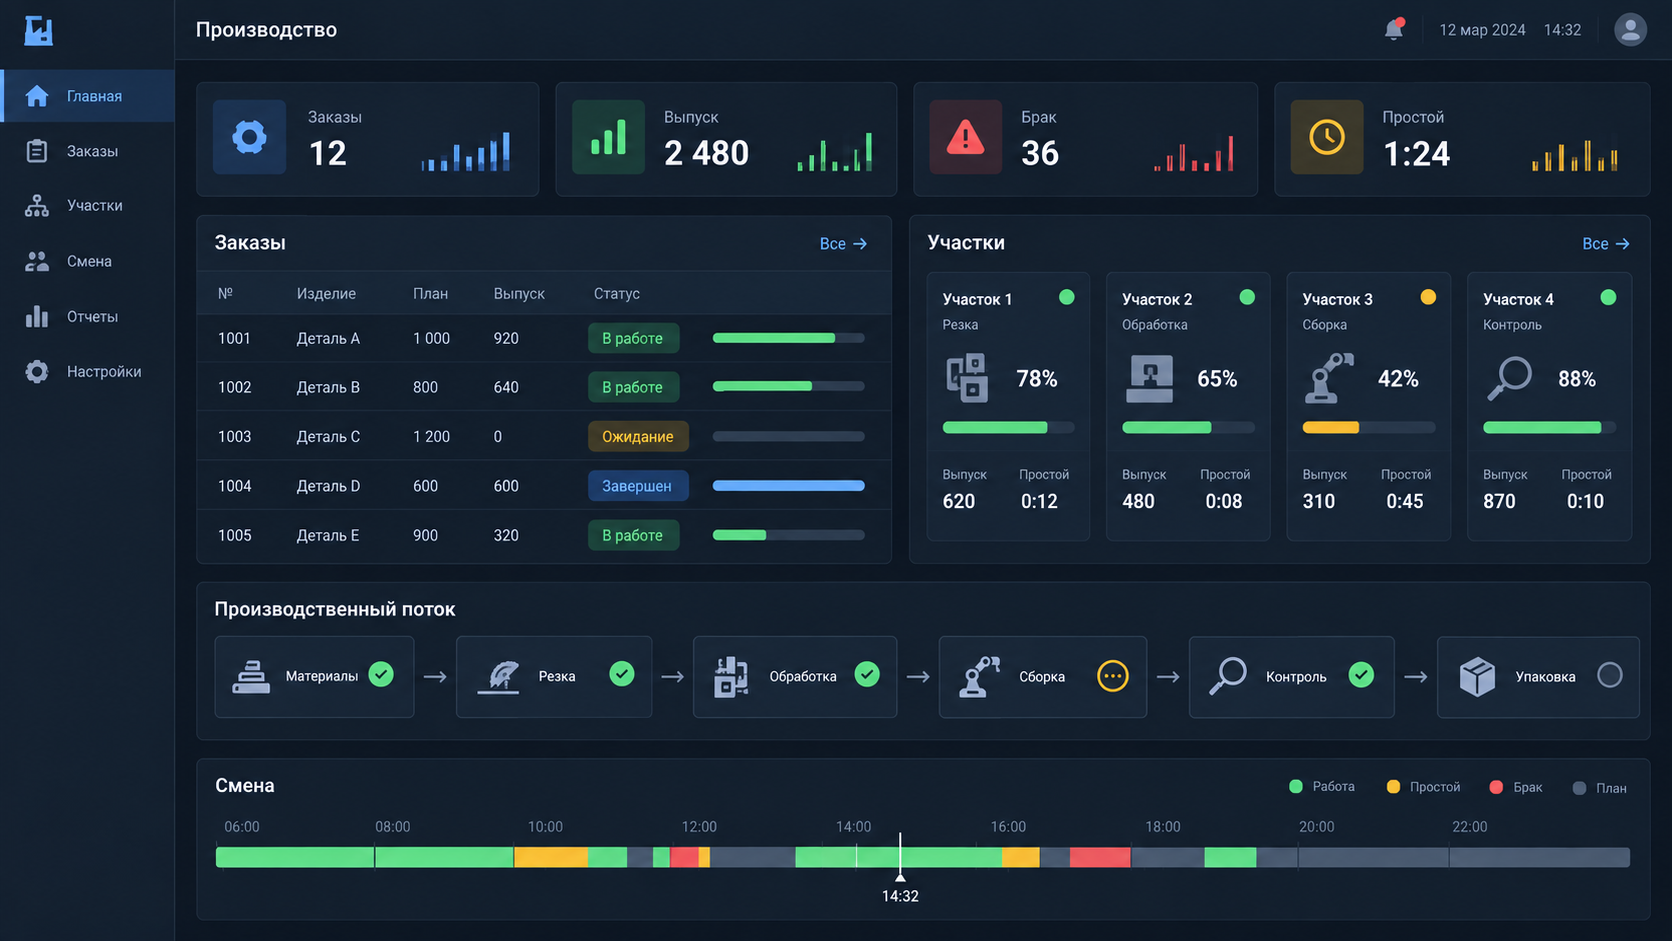The width and height of the screenshot is (1672, 941).
Task: Click the Выпуск value 2 480
Action: 706,153
